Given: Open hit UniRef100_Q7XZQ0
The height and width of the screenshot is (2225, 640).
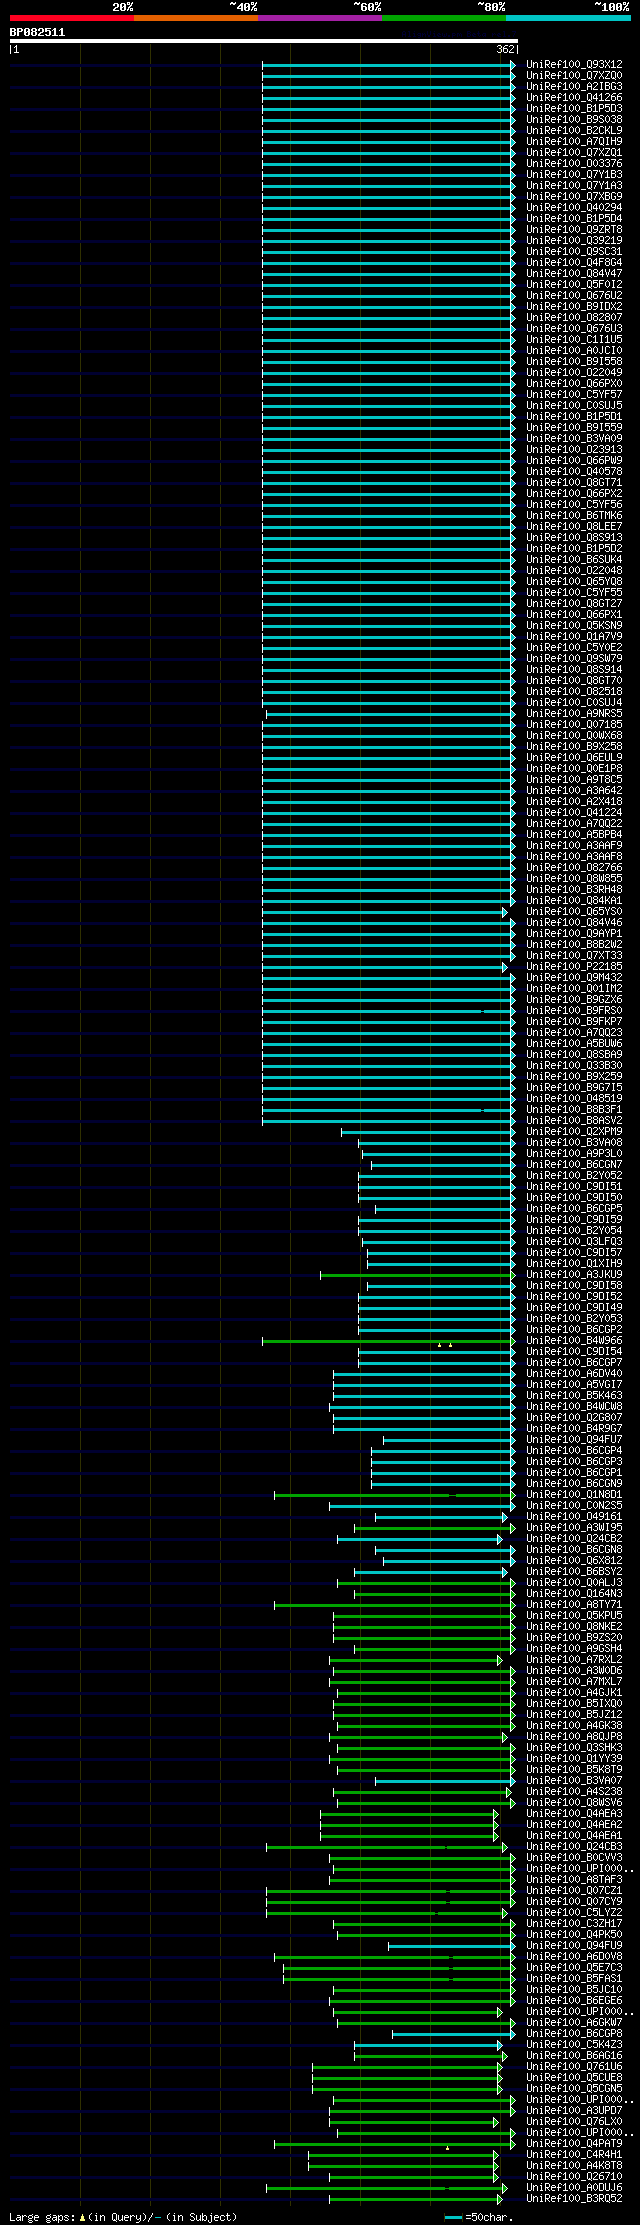Looking at the screenshot, I should [574, 76].
